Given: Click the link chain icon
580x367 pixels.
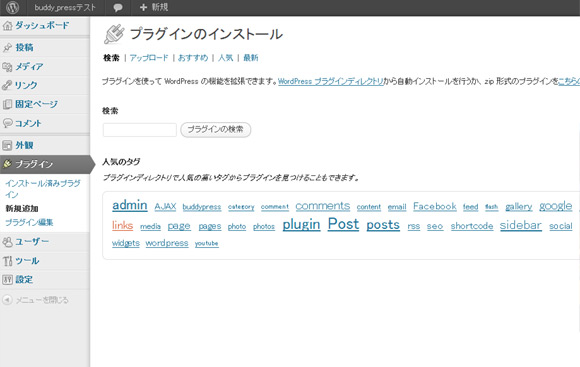Looking at the screenshot, I should 7,85.
